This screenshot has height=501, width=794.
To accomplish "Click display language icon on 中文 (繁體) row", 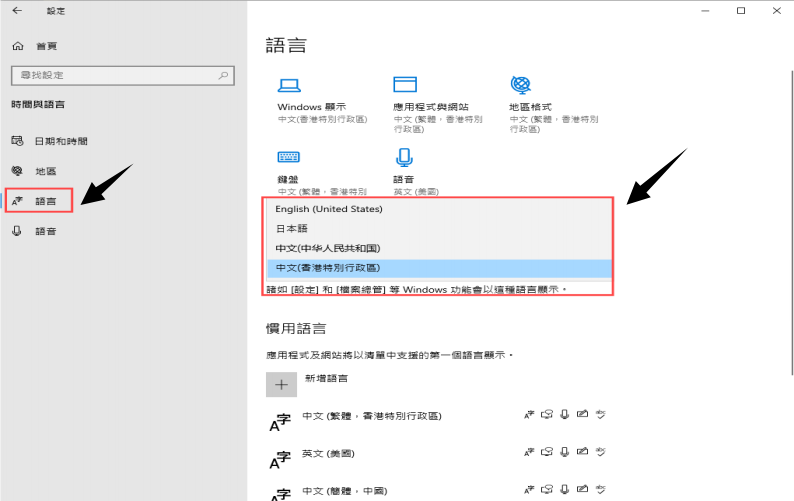I will click(x=529, y=415).
